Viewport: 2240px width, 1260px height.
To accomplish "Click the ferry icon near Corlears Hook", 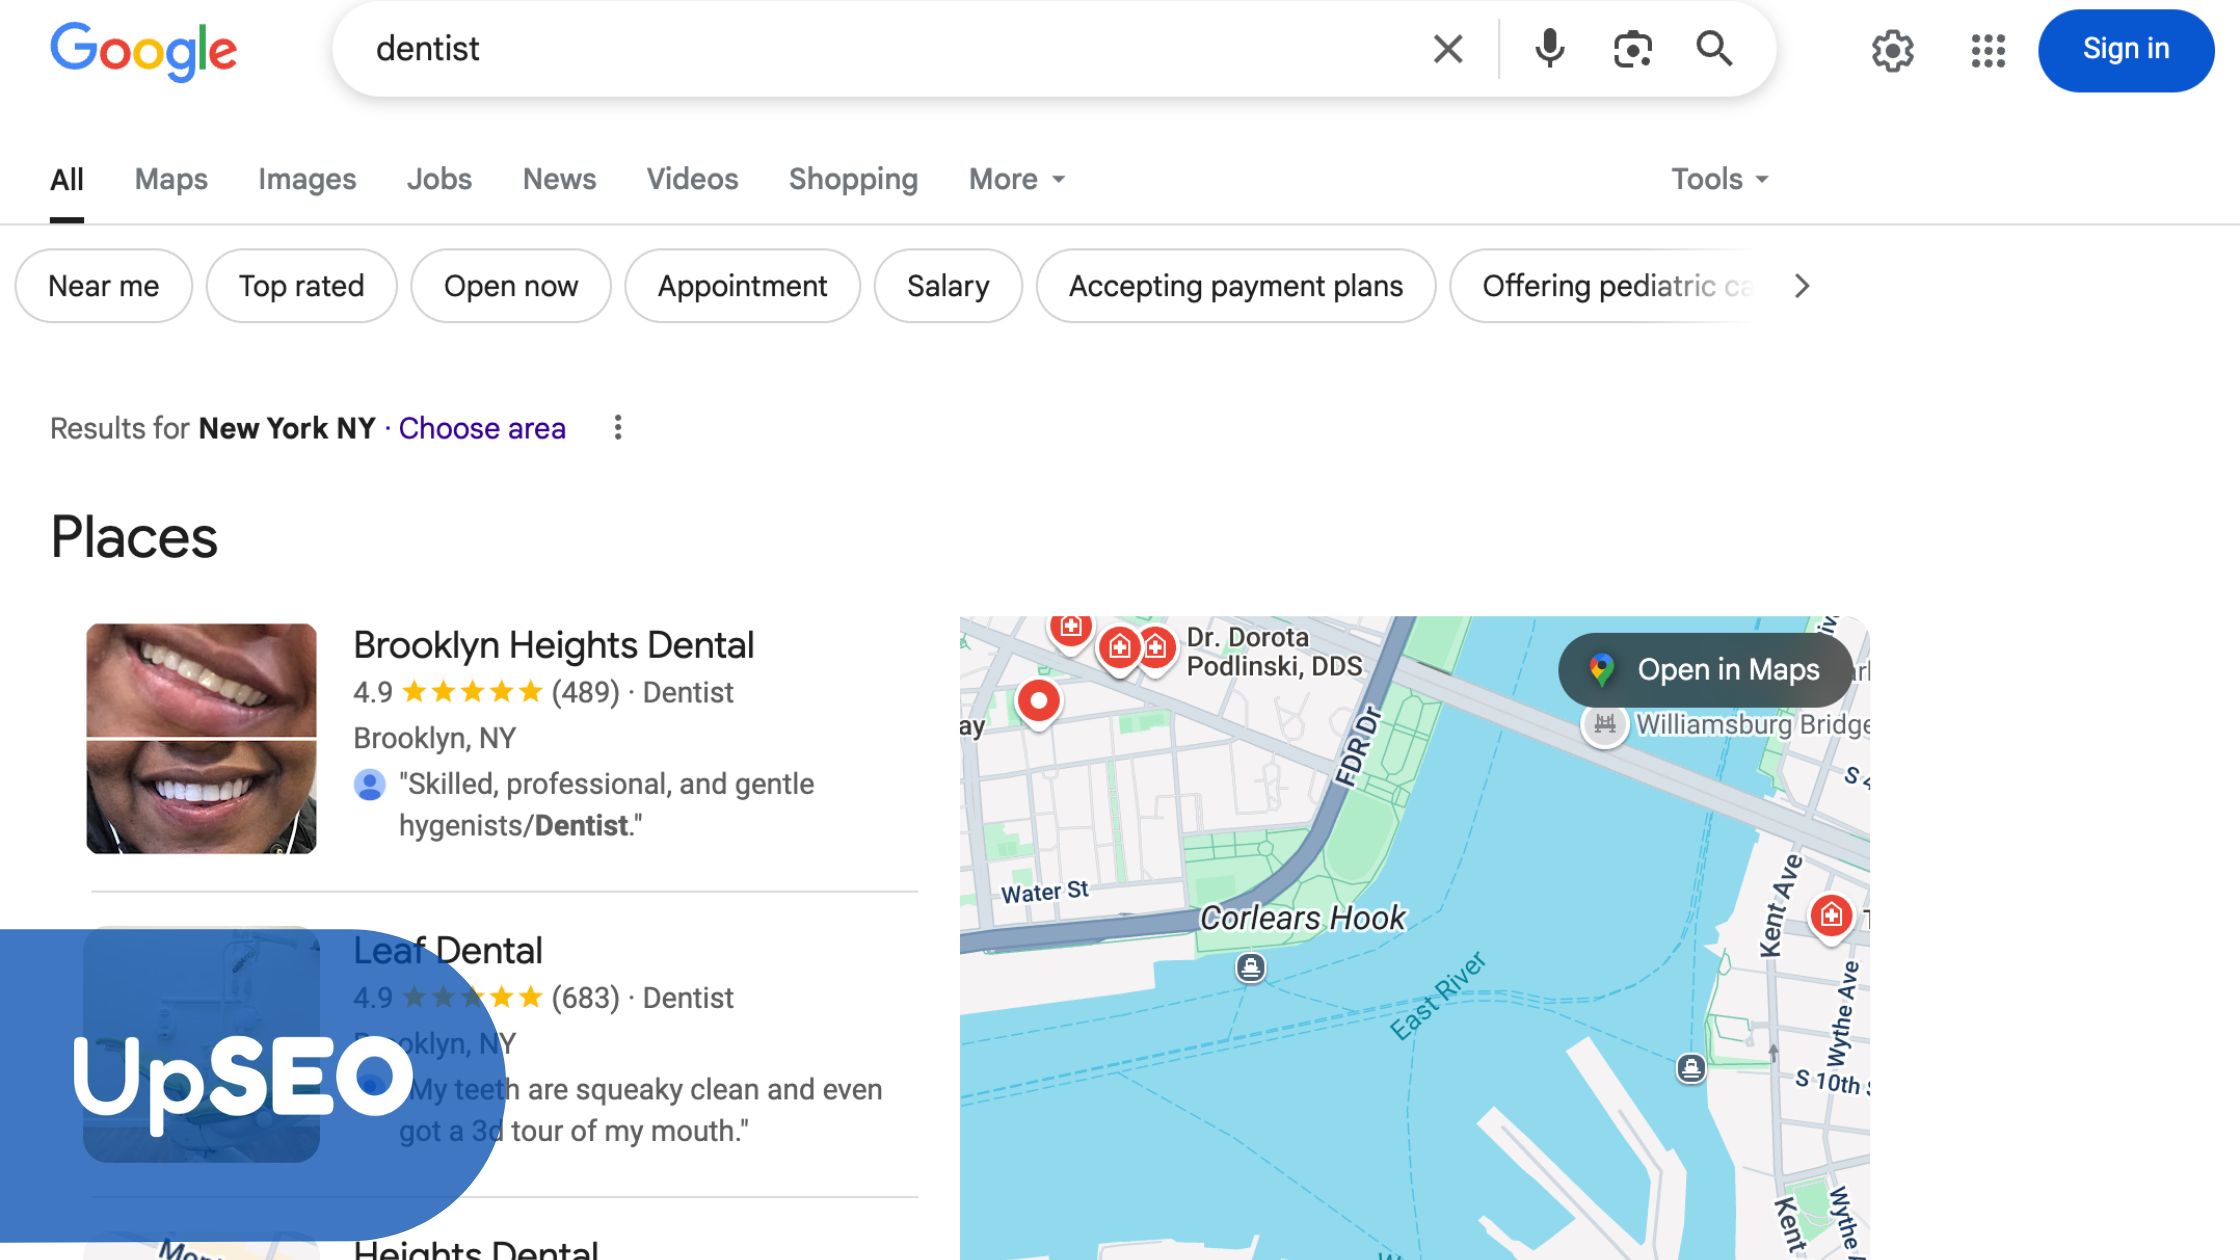I will (x=1250, y=968).
